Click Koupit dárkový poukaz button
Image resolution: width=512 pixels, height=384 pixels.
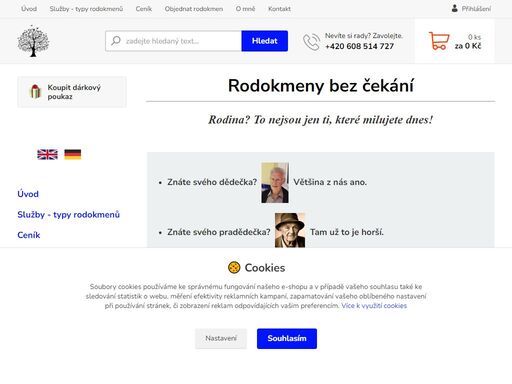(72, 92)
